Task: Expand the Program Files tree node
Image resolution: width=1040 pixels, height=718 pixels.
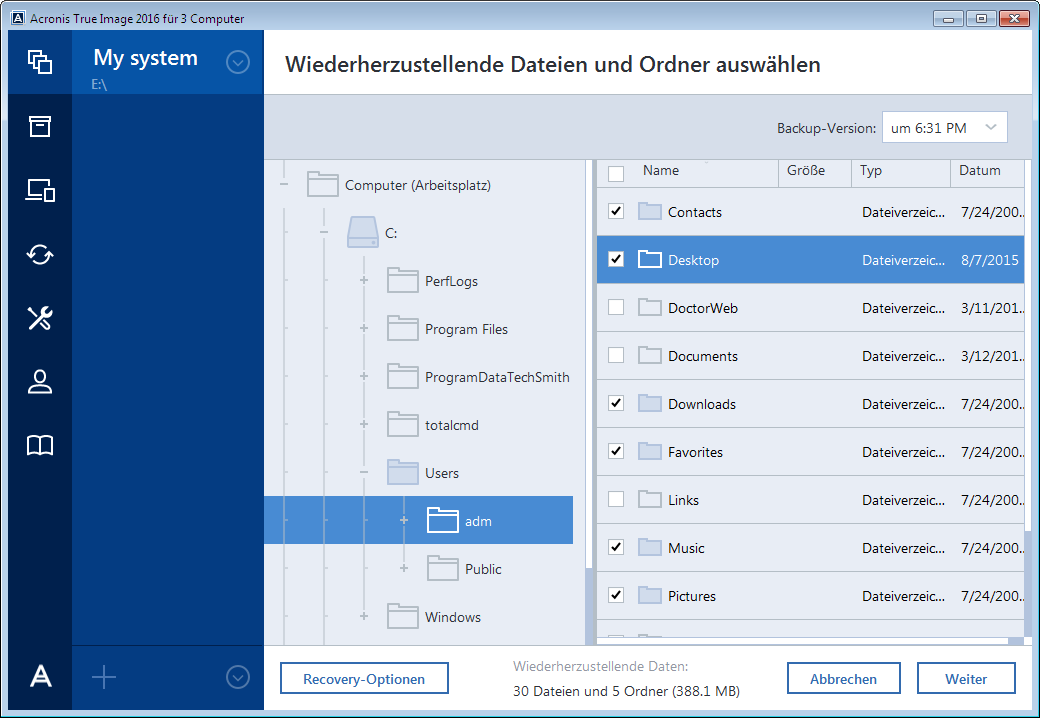Action: tap(364, 329)
